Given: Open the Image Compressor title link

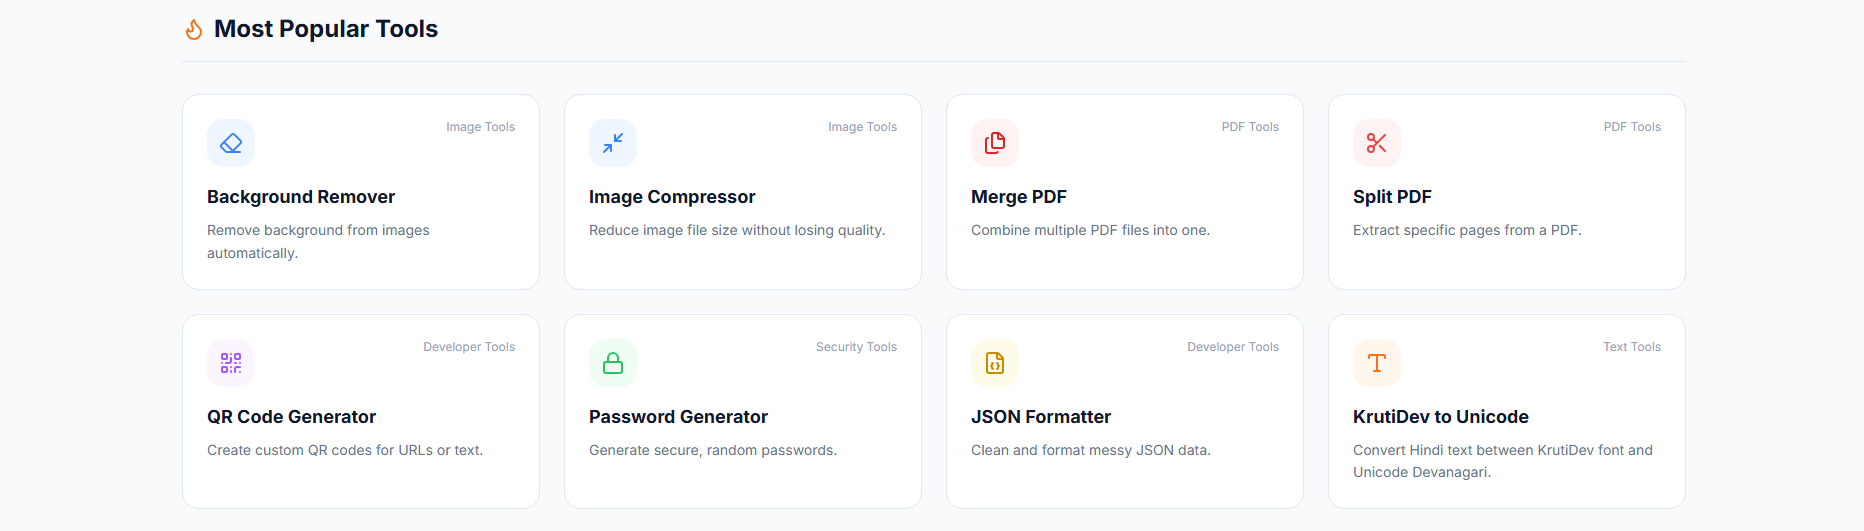Looking at the screenshot, I should 672,197.
